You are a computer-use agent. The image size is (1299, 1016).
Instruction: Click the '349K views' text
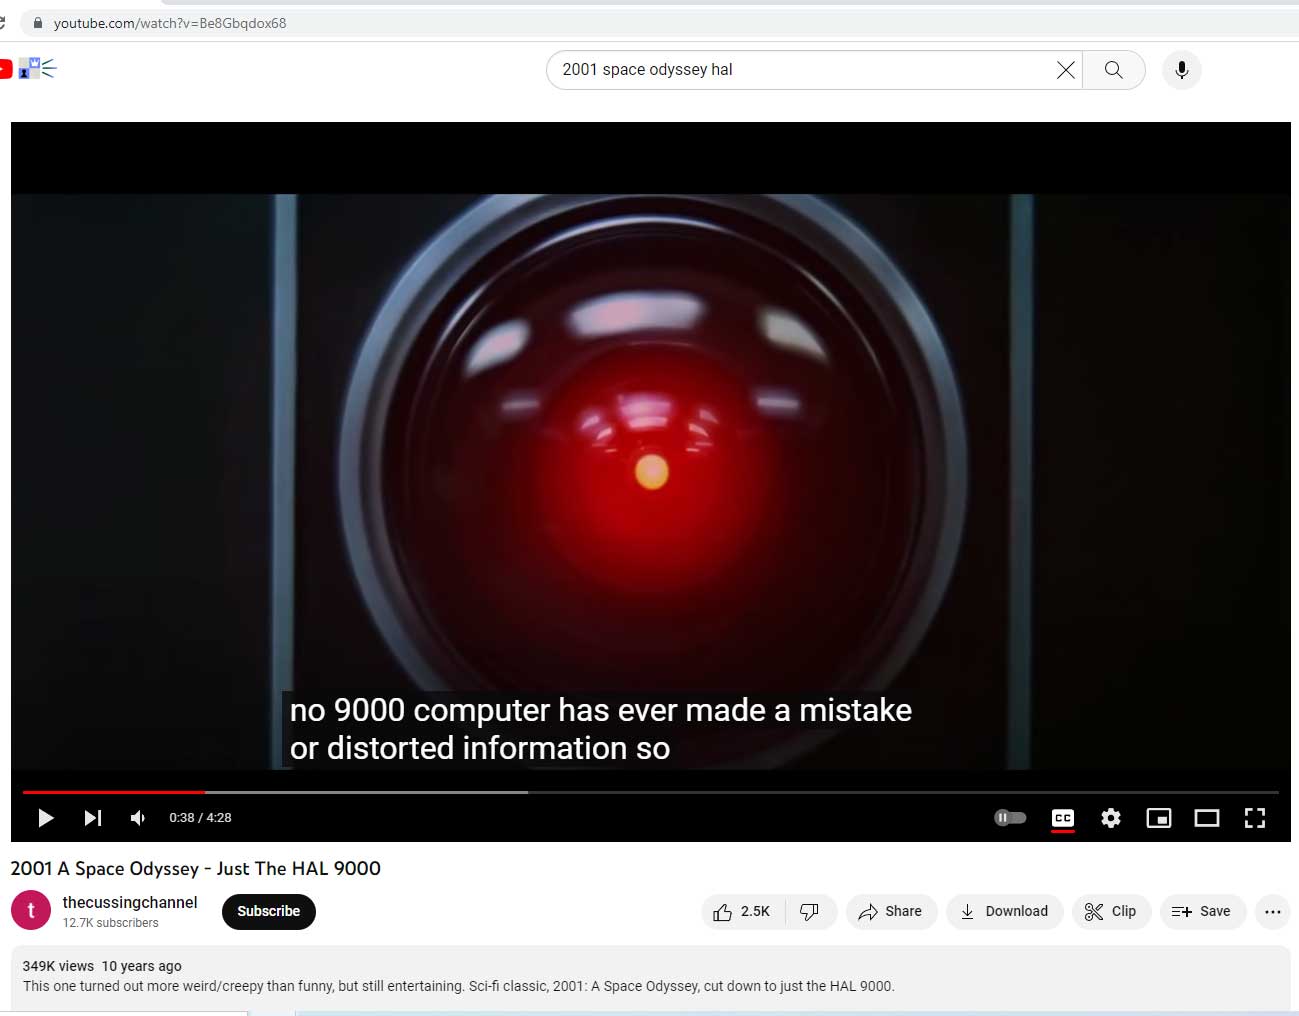click(x=58, y=966)
